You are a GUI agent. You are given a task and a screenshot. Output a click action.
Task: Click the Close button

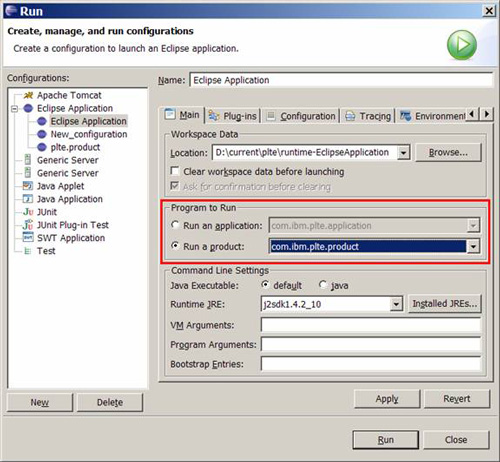click(456, 440)
